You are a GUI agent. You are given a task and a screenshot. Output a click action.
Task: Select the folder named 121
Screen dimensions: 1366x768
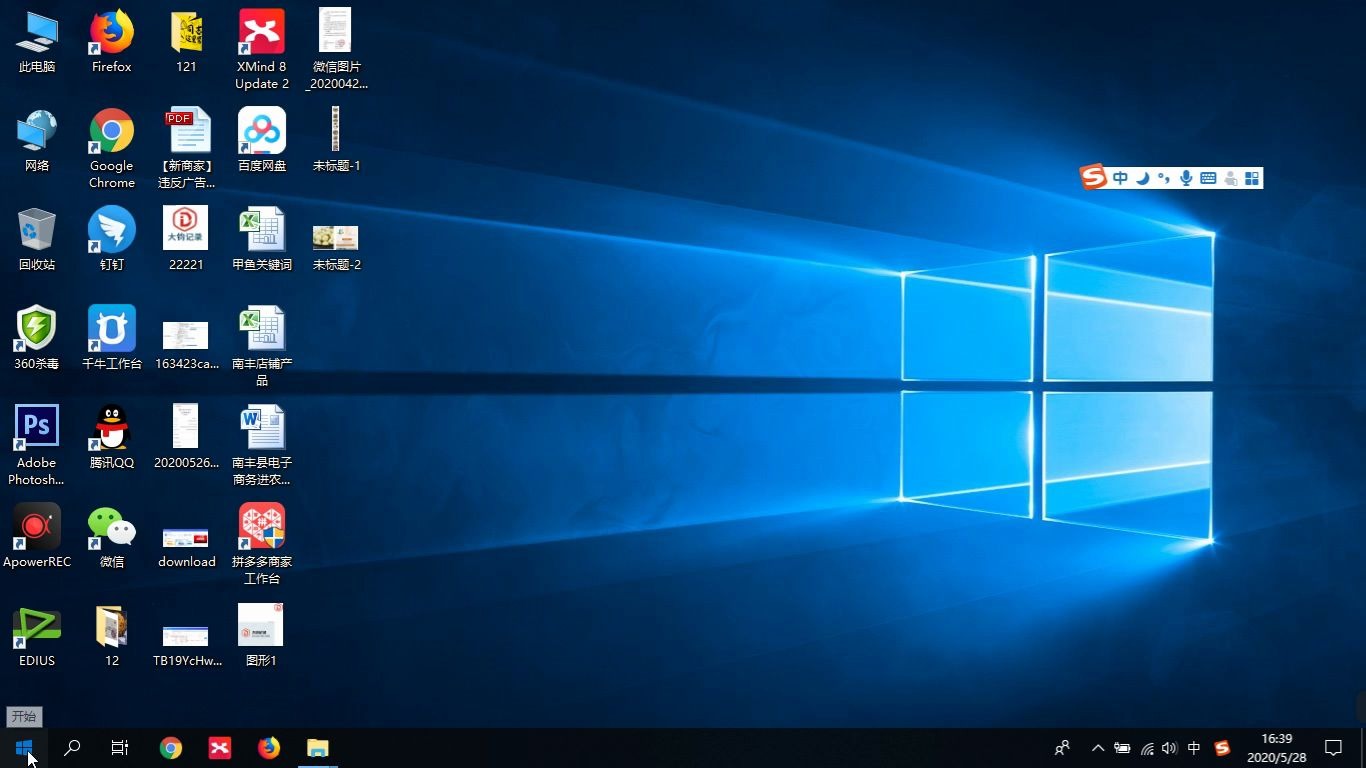coord(186,42)
